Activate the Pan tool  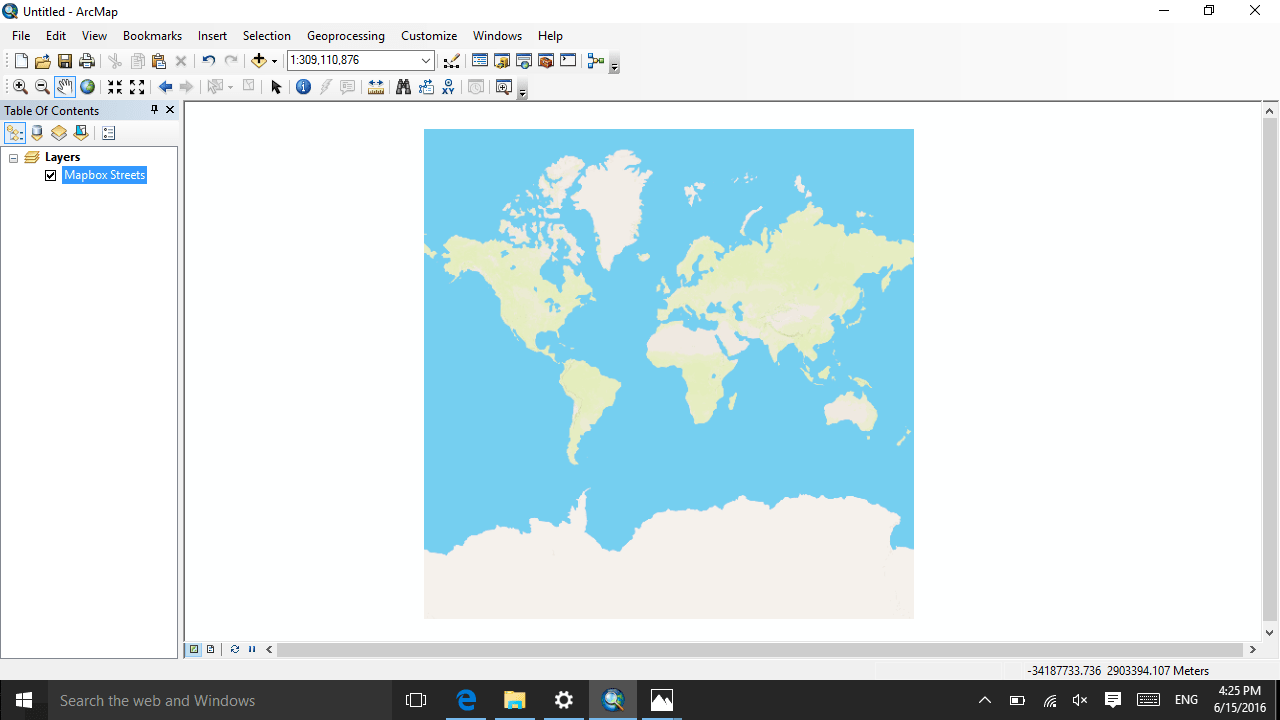coord(64,87)
